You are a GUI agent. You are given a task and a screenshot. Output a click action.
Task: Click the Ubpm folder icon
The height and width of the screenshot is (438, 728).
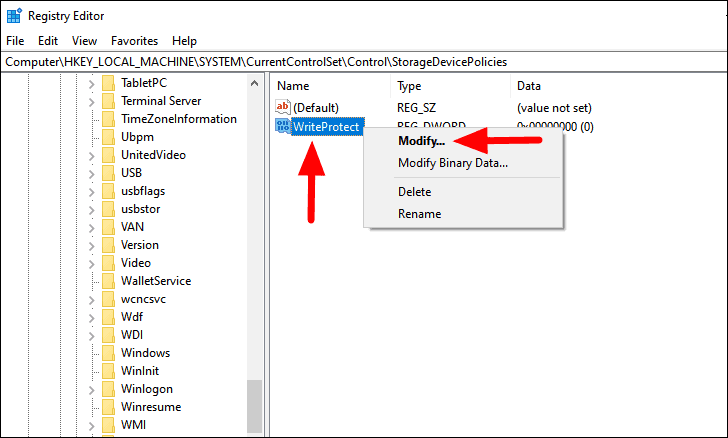(108, 137)
